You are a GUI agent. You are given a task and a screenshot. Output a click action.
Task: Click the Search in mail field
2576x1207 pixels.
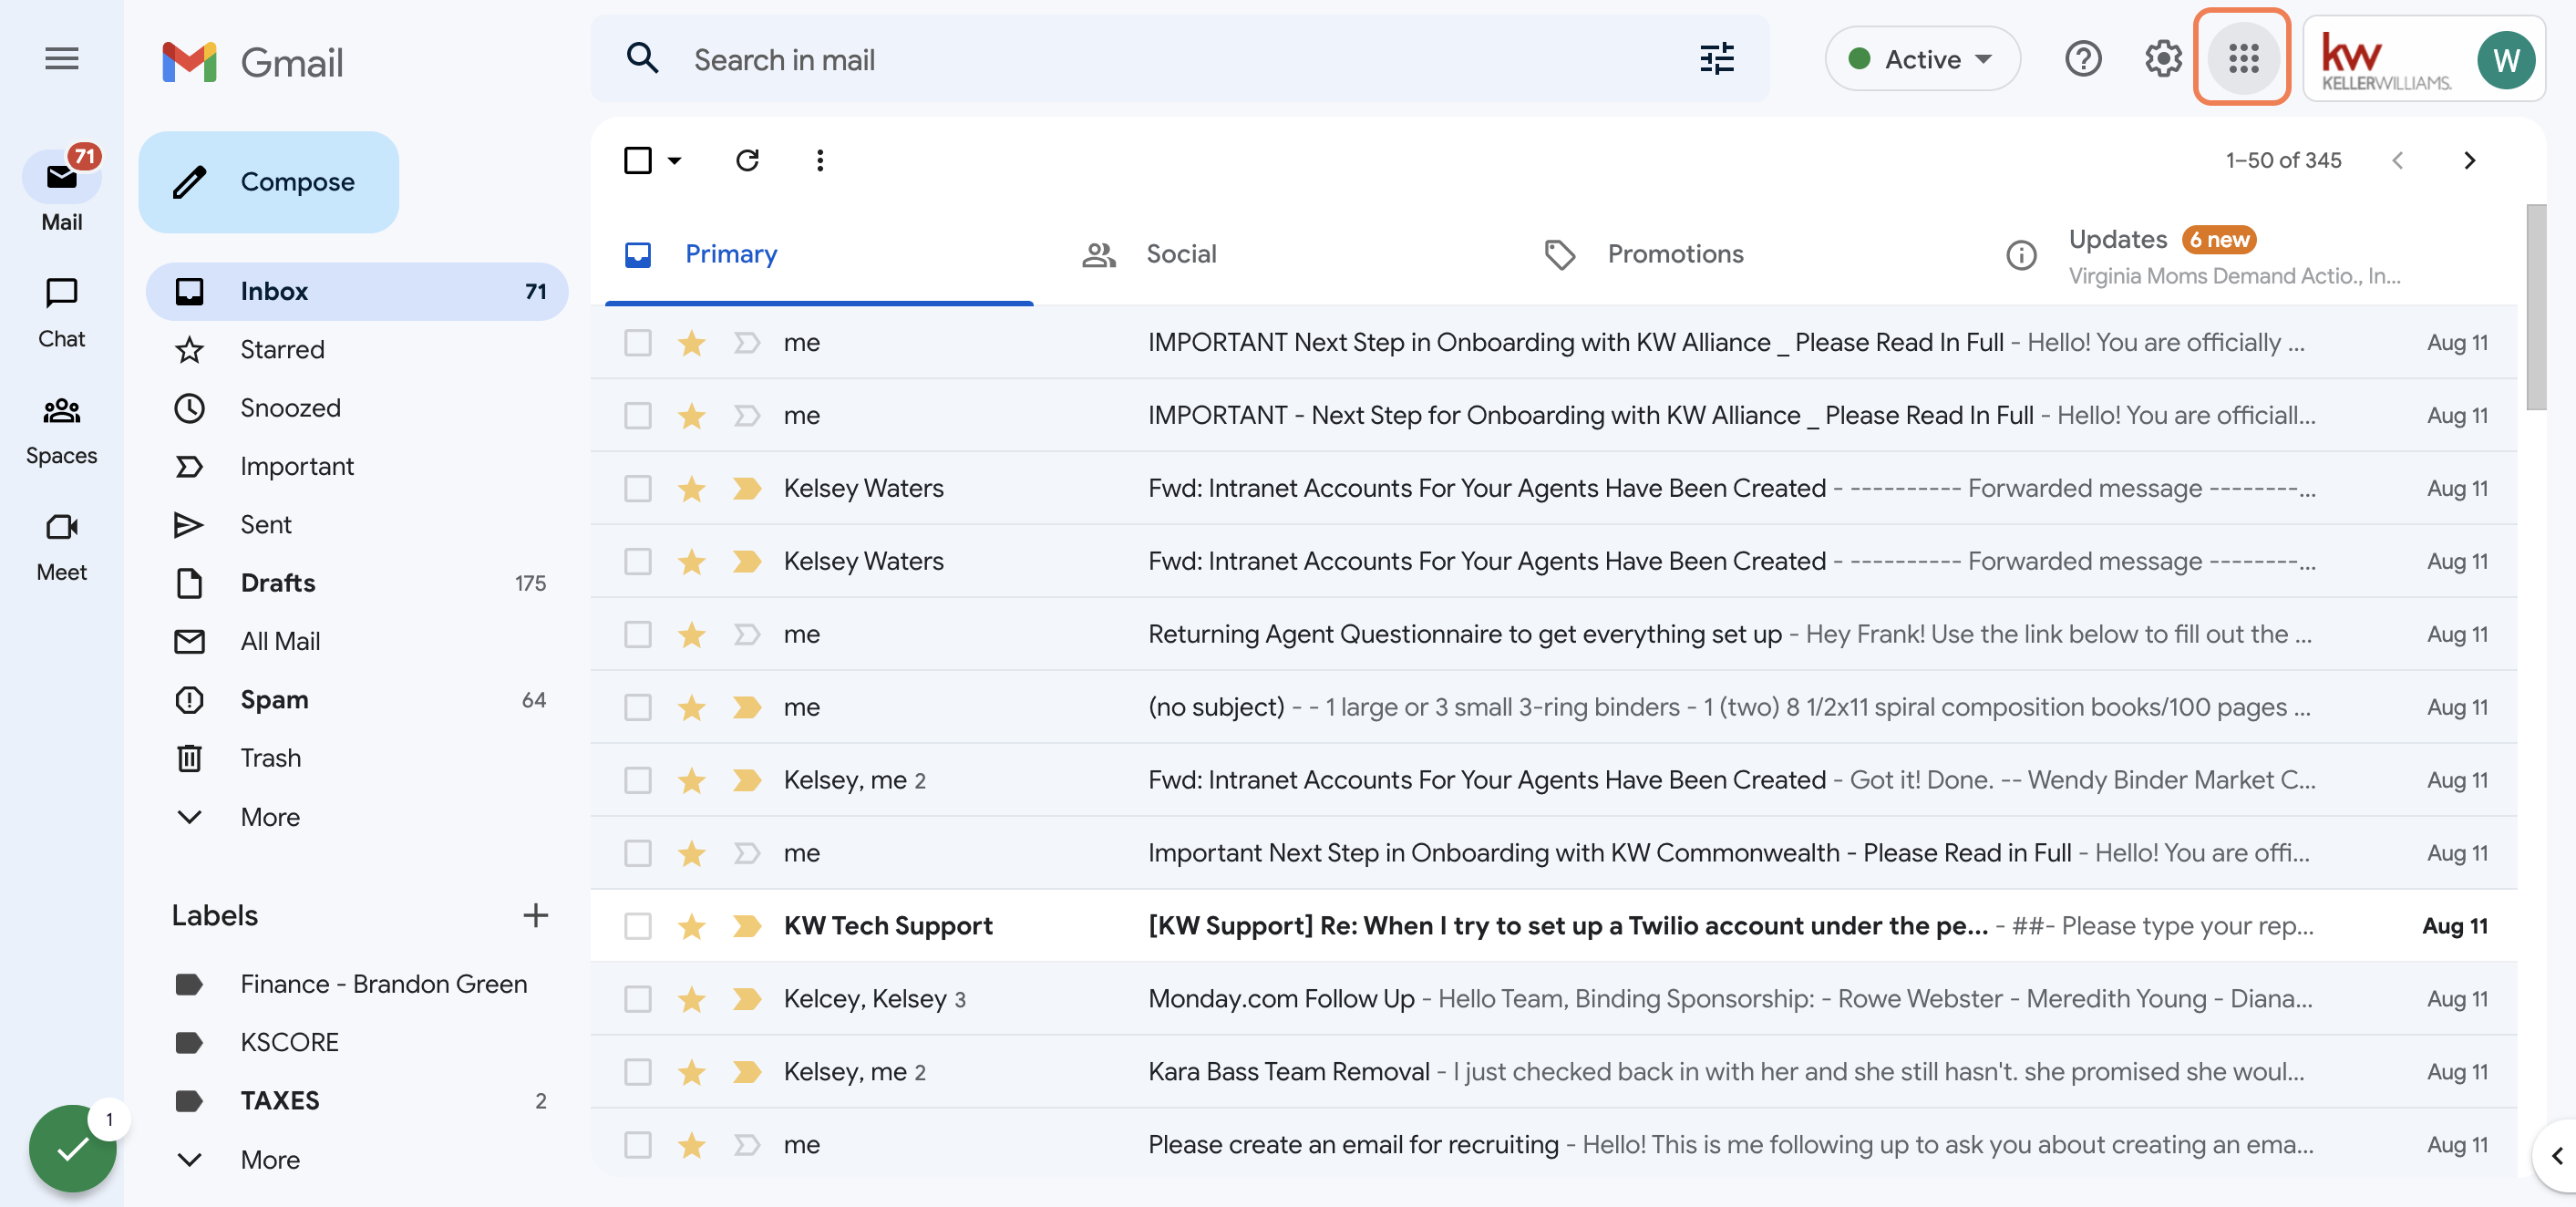click(x=1180, y=59)
